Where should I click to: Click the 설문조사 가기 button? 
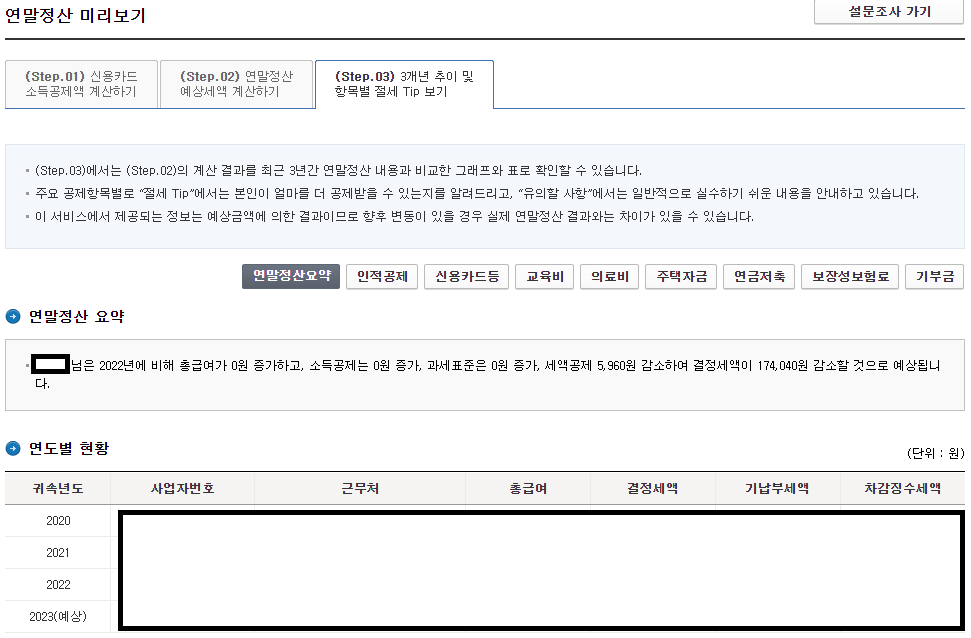point(888,12)
